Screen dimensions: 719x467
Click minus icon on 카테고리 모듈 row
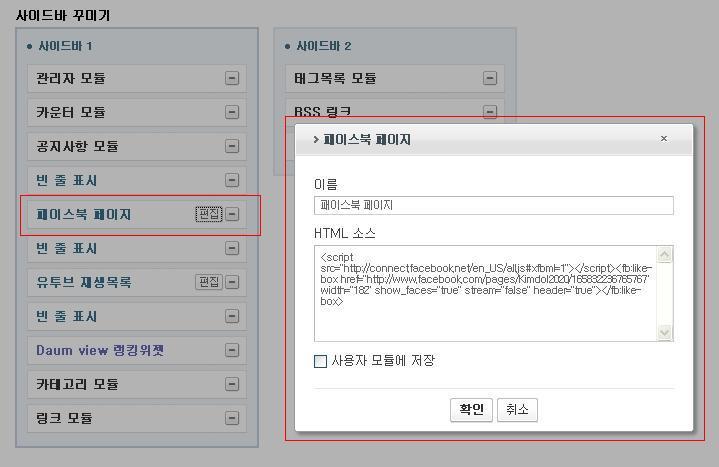[x=232, y=384]
